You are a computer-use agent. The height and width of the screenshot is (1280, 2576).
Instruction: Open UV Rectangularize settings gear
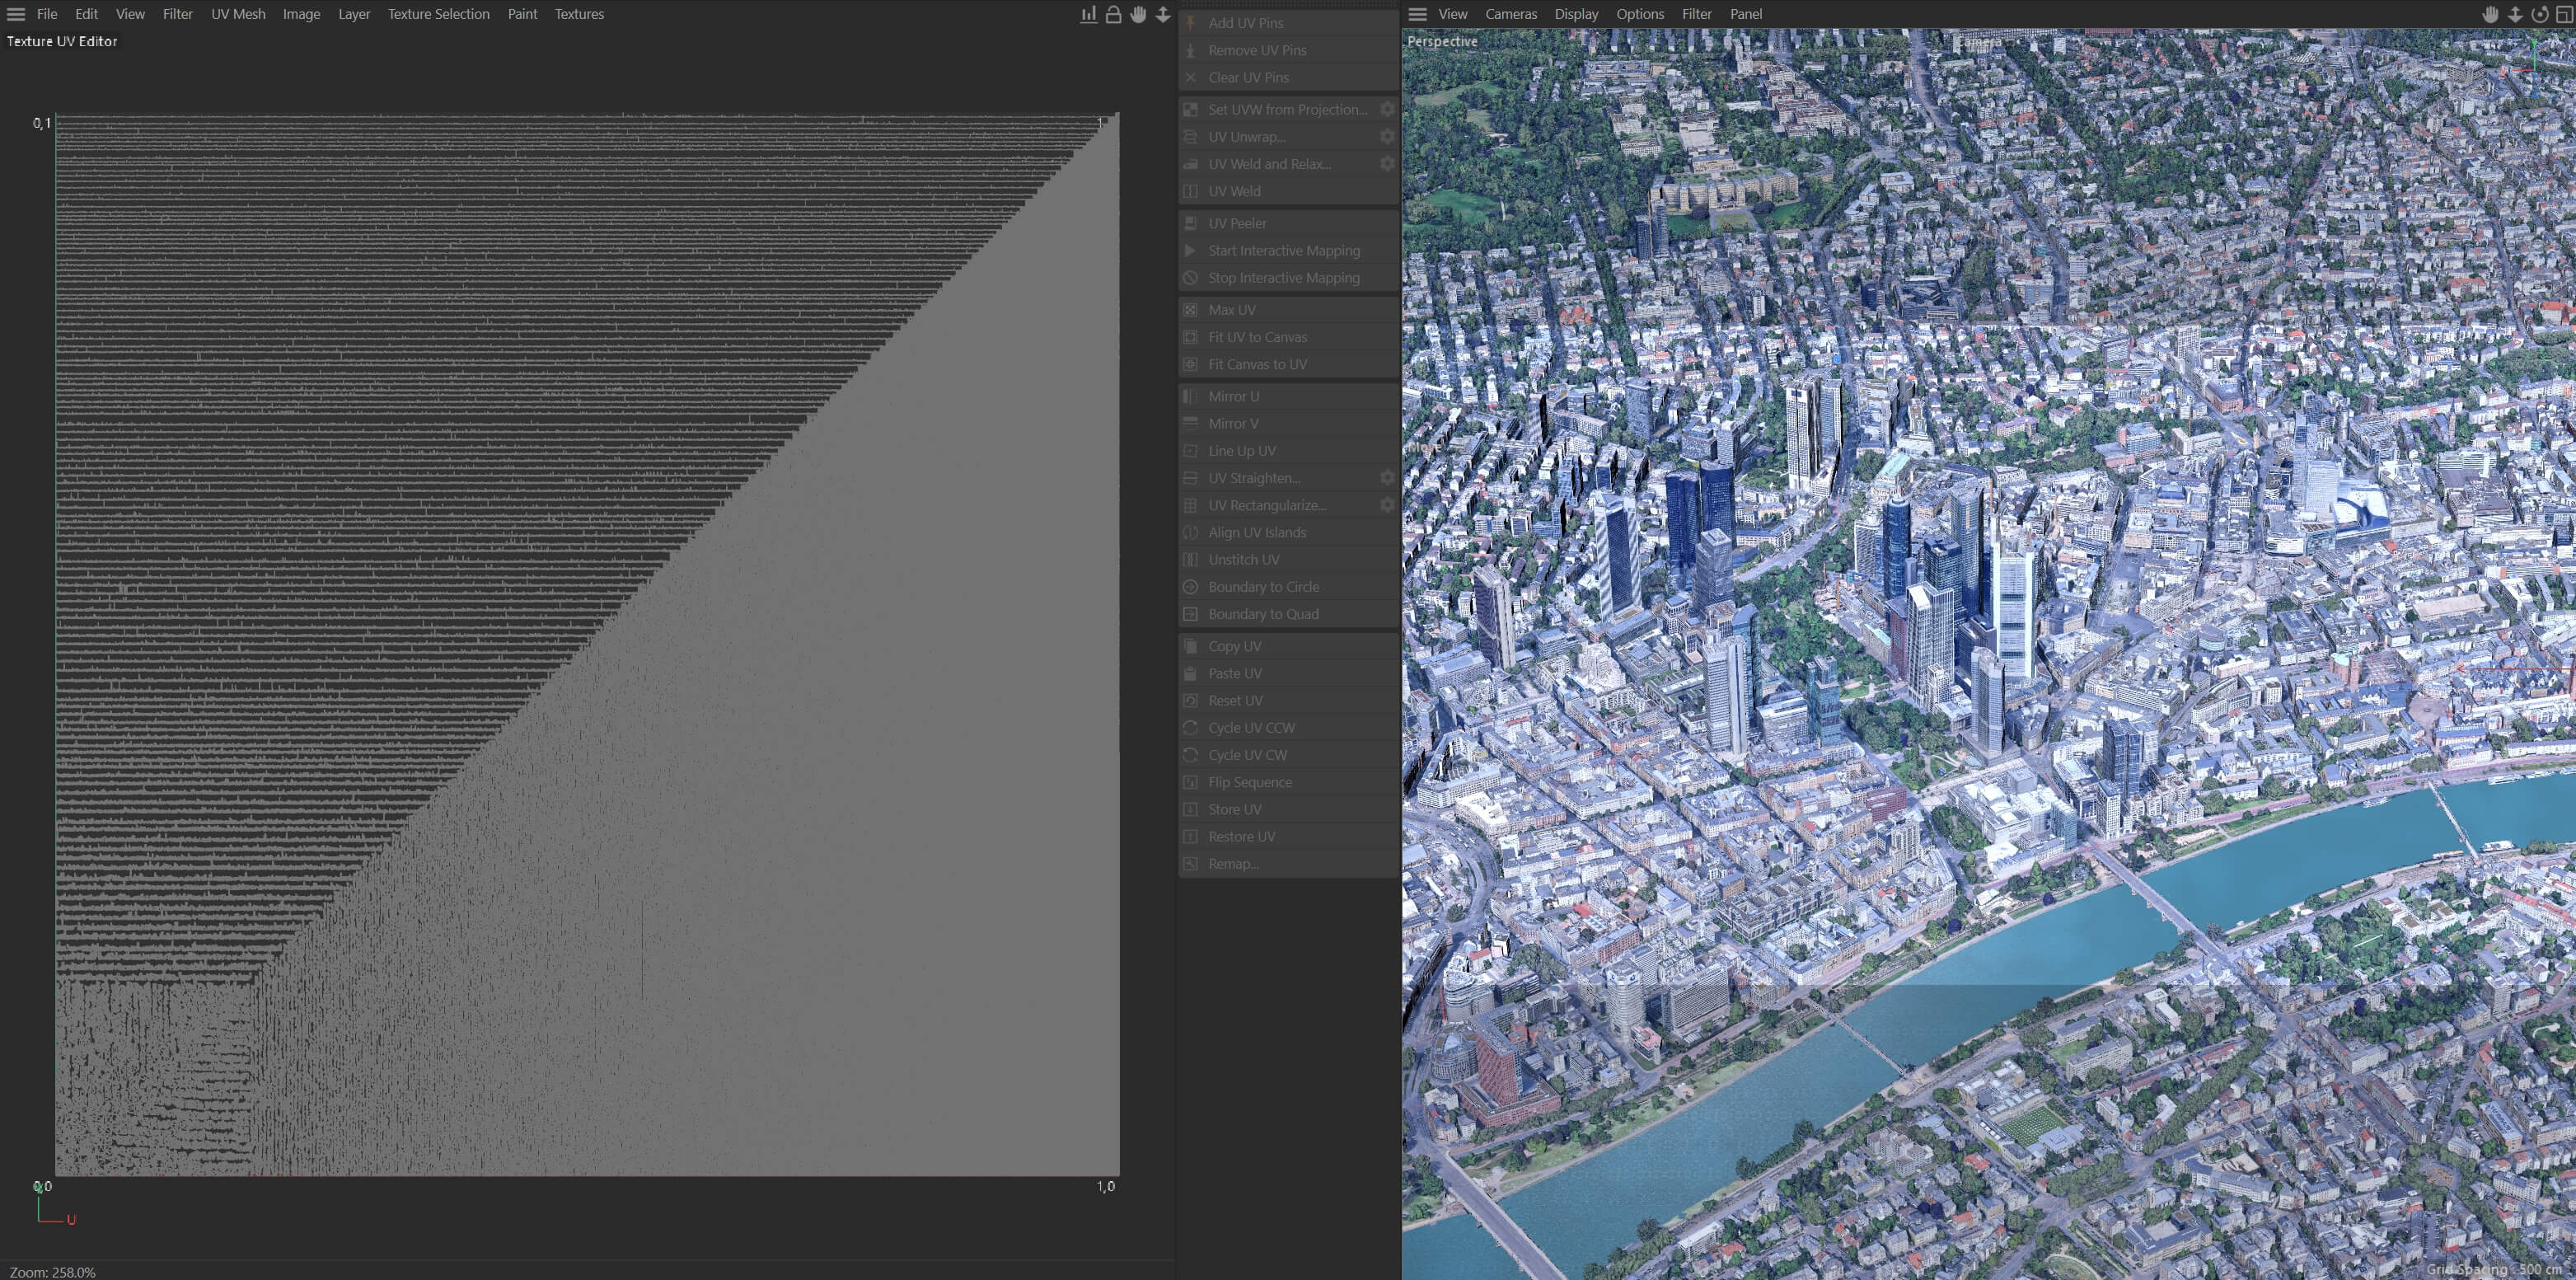coord(1387,505)
